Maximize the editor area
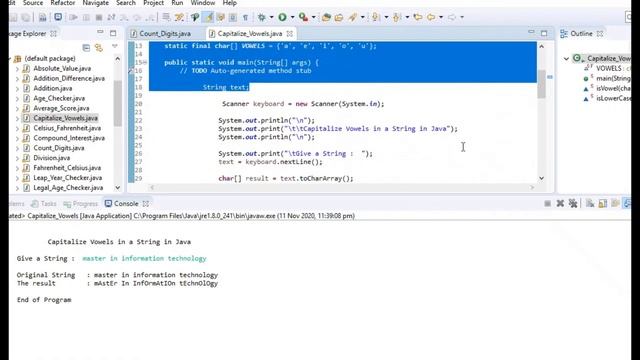Viewport: 640px width, 360px height. tap(544, 33)
